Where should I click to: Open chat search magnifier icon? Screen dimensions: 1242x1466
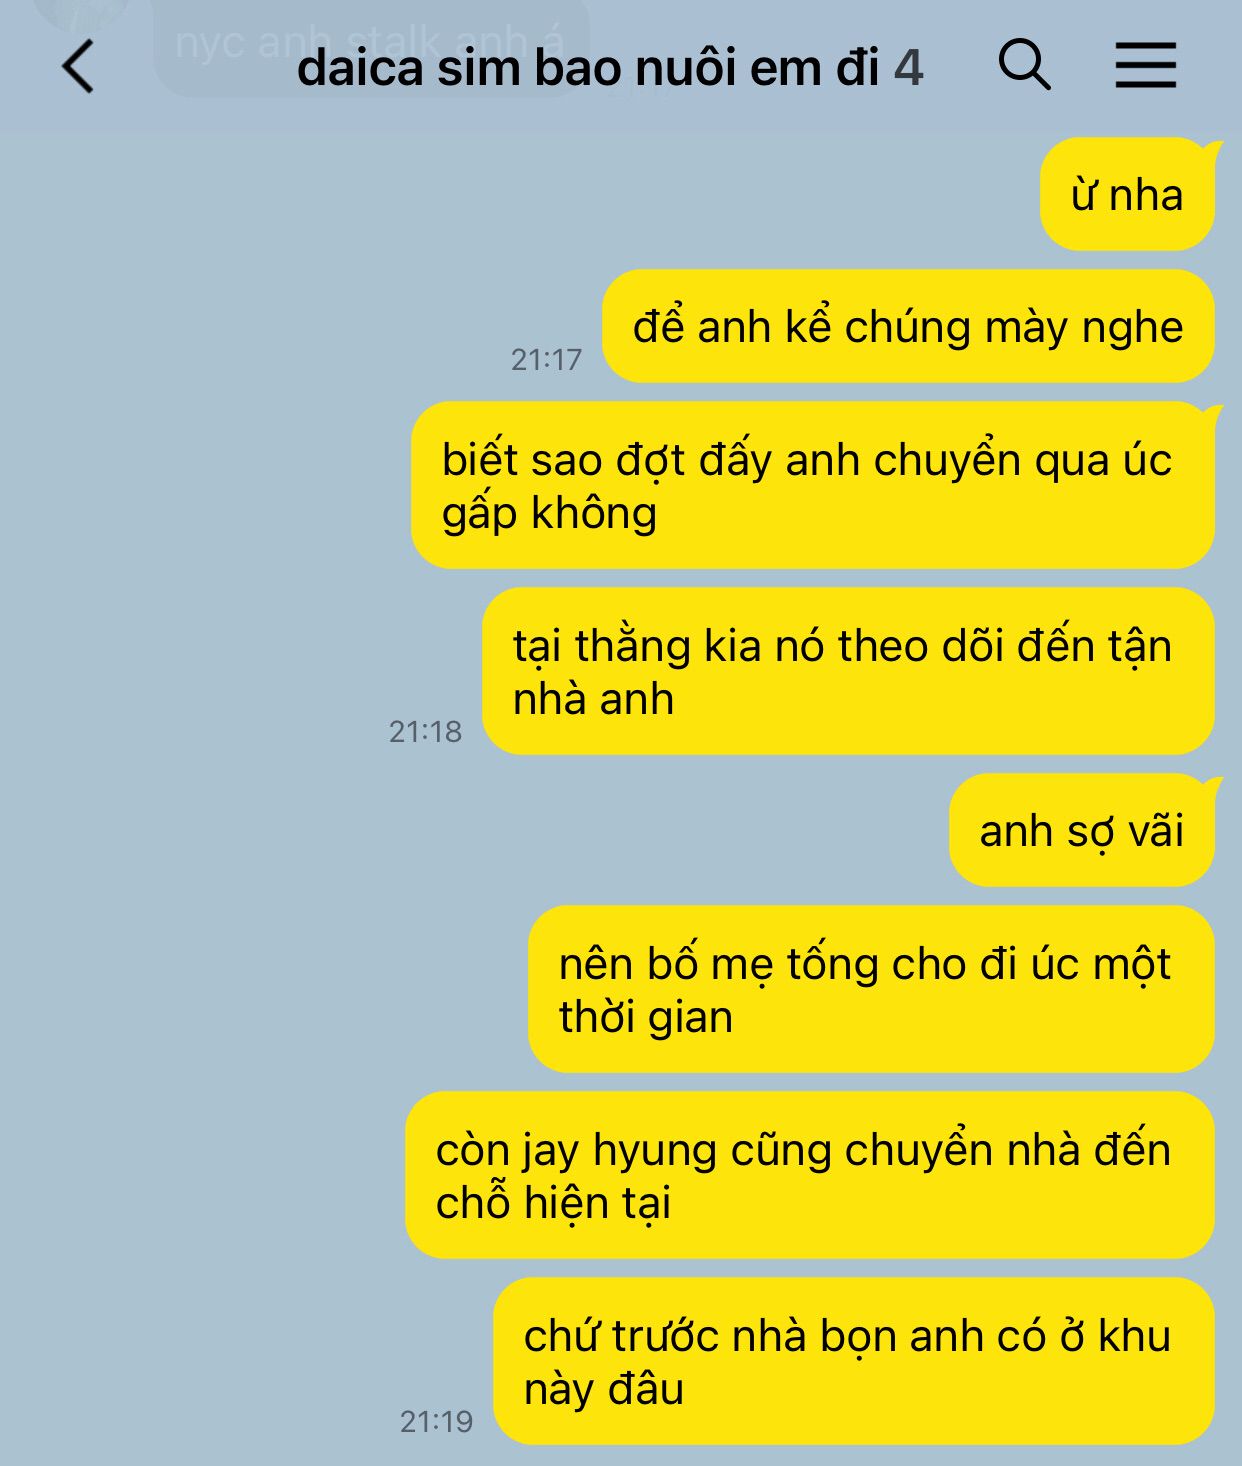(x=1024, y=65)
